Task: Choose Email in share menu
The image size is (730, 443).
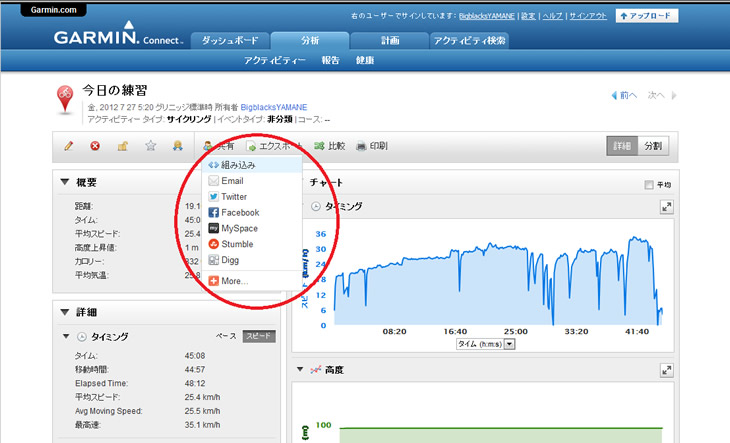Action: coord(252,181)
